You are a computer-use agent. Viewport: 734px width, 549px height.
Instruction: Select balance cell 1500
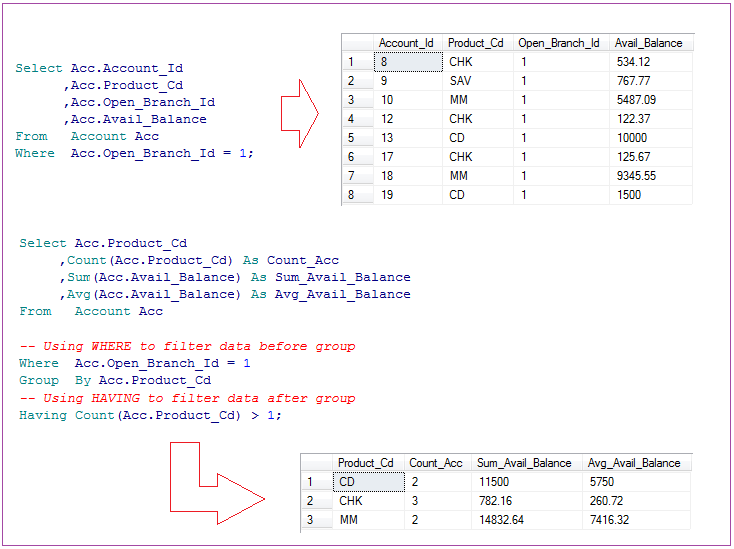651,195
